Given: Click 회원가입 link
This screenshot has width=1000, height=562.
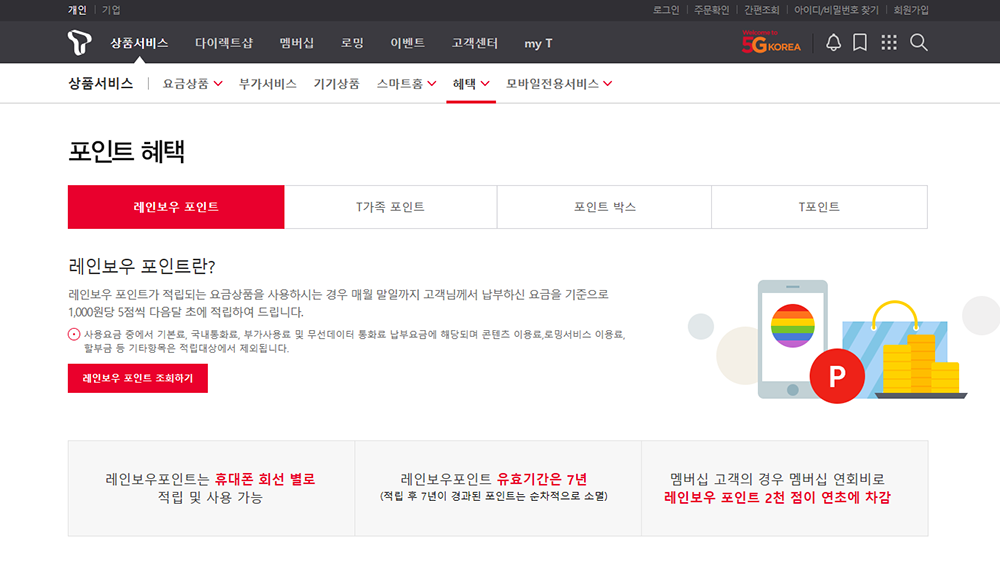Looking at the screenshot, I should (911, 10).
